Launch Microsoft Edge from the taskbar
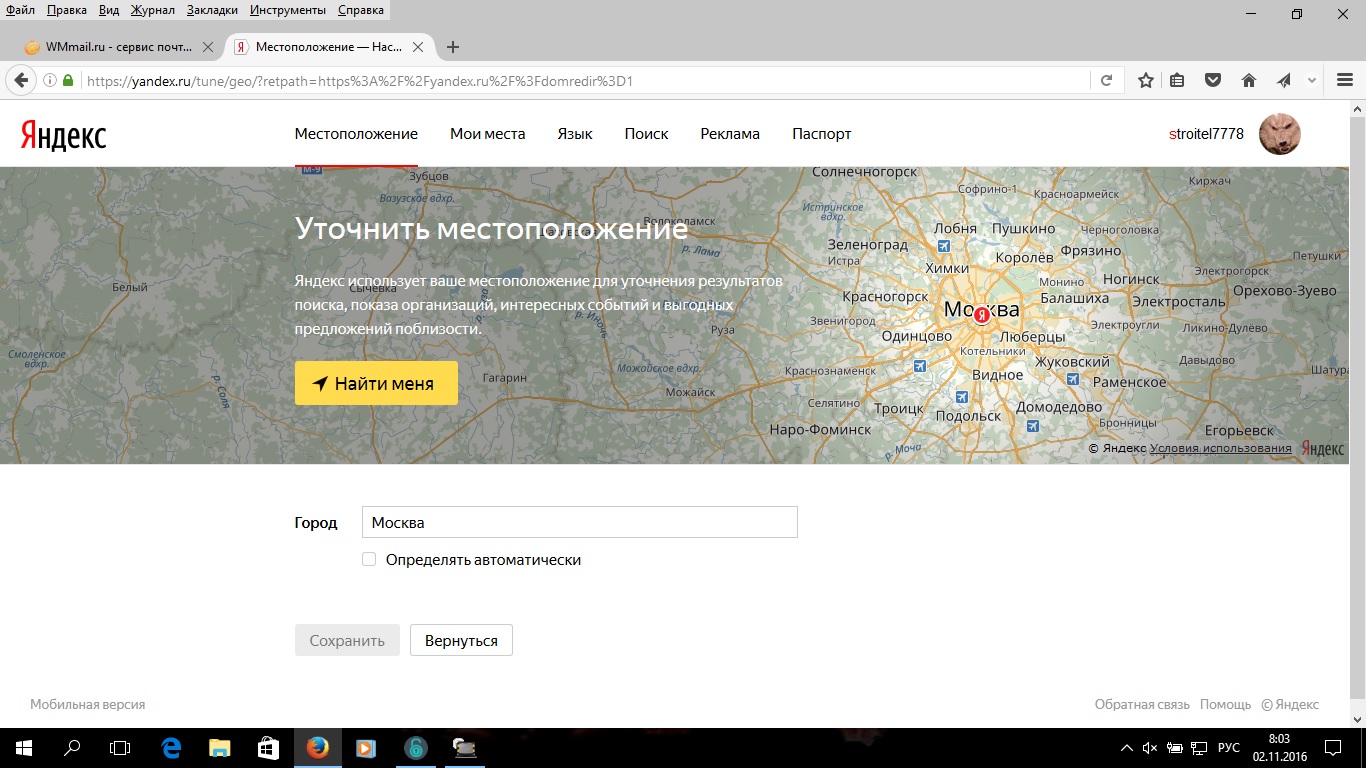Viewport: 1366px width, 768px height. [x=171, y=747]
